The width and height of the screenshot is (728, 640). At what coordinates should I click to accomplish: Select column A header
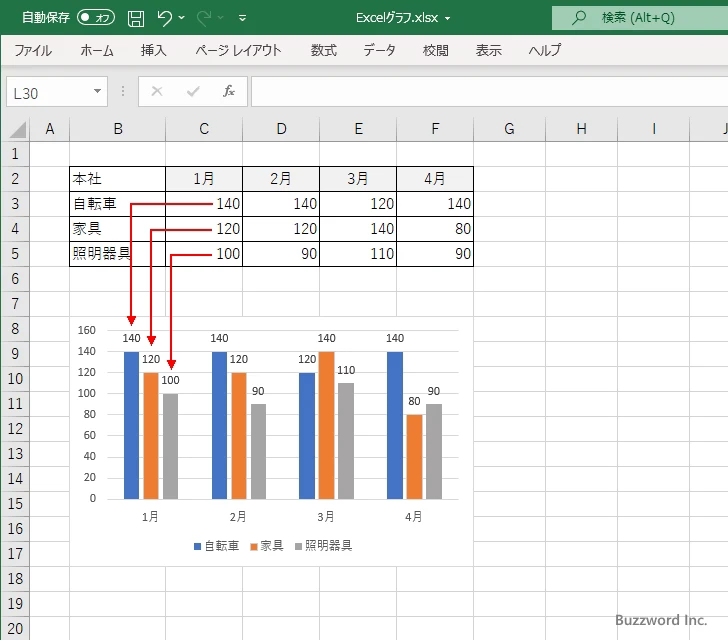pos(50,129)
